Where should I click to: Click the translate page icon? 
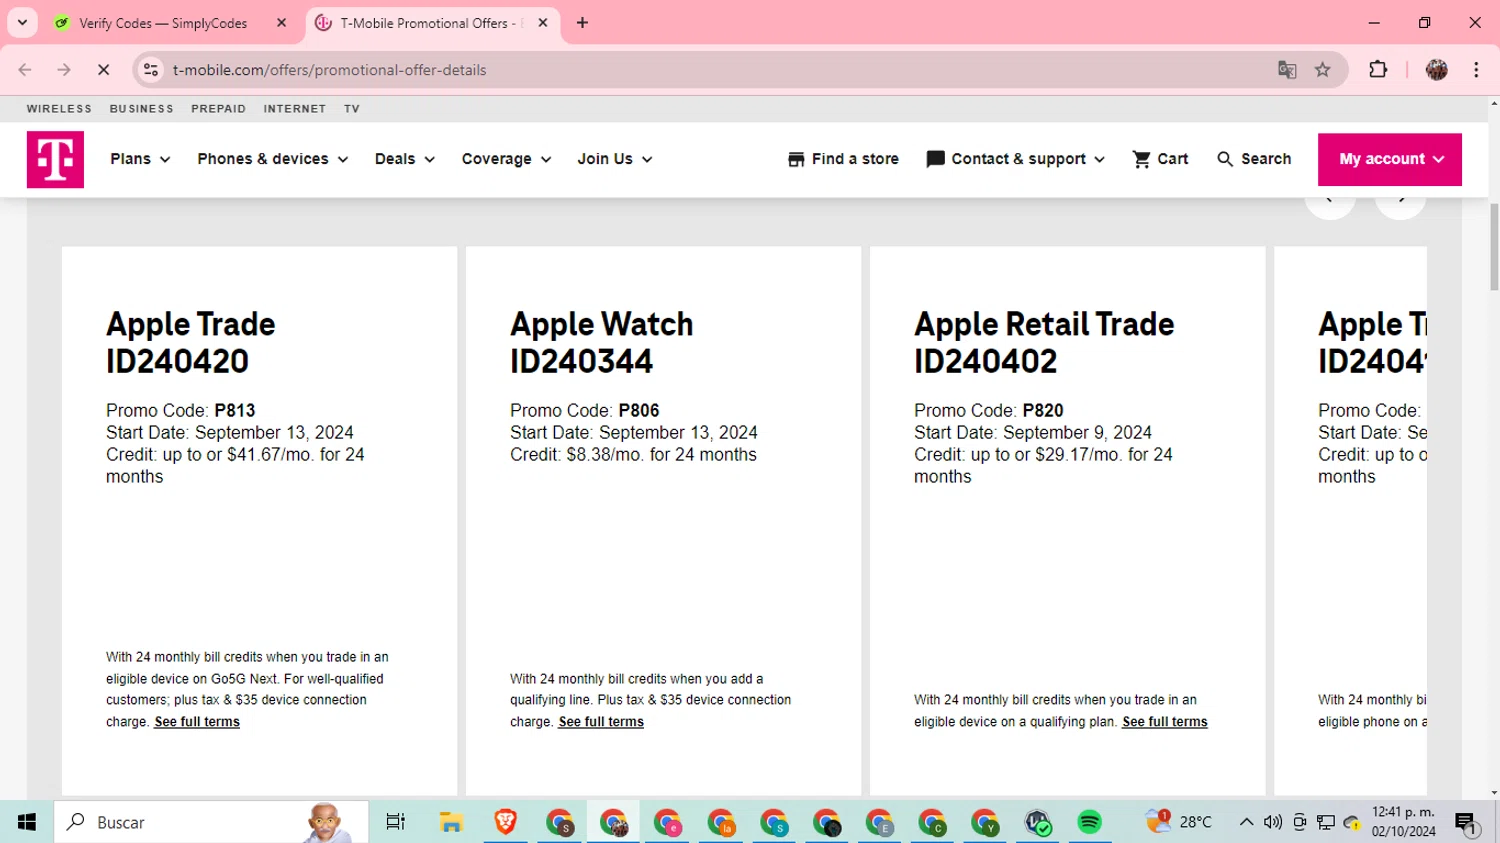(1287, 70)
